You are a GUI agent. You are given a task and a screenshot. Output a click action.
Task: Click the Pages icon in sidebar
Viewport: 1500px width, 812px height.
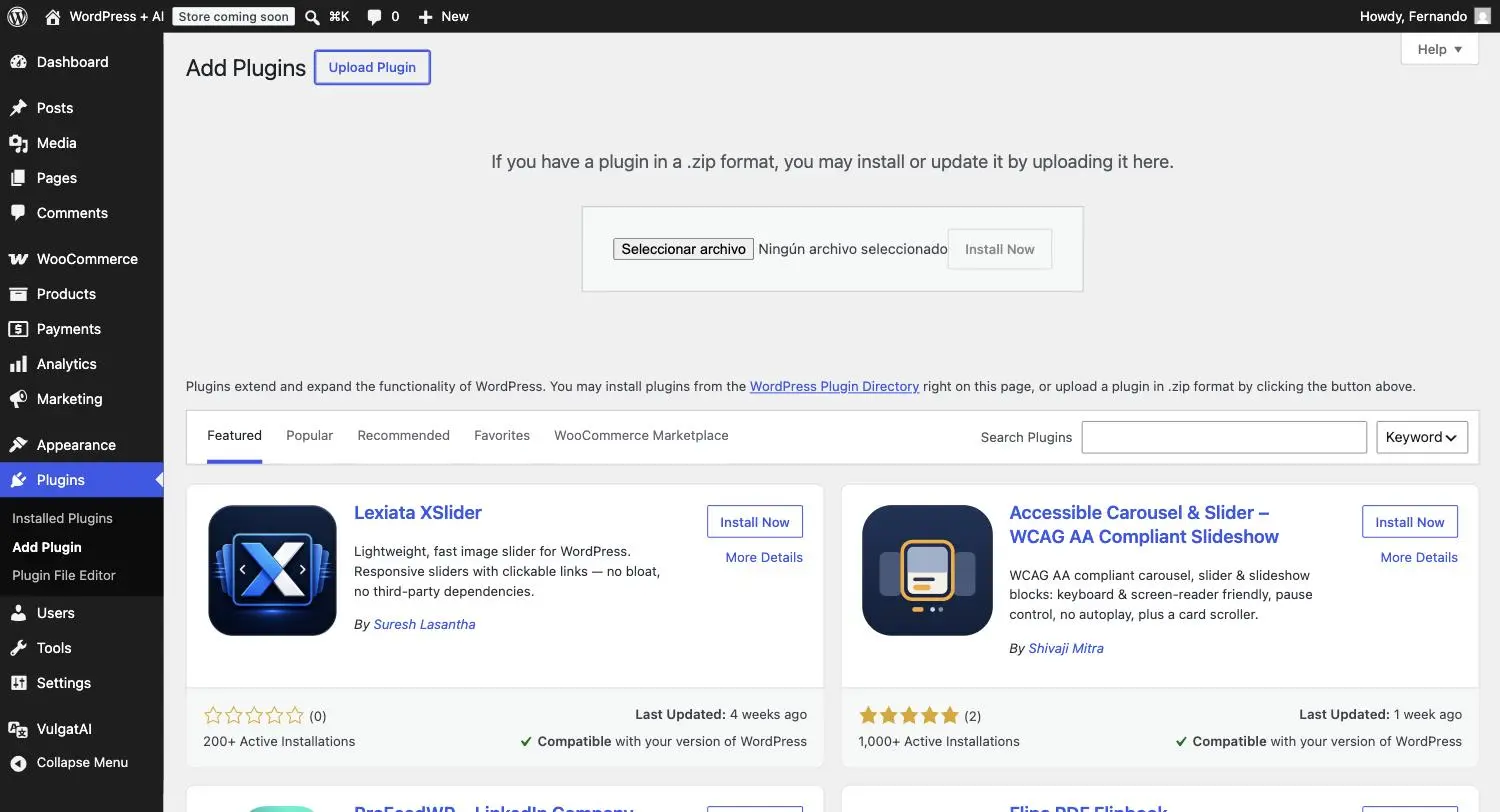(x=18, y=178)
